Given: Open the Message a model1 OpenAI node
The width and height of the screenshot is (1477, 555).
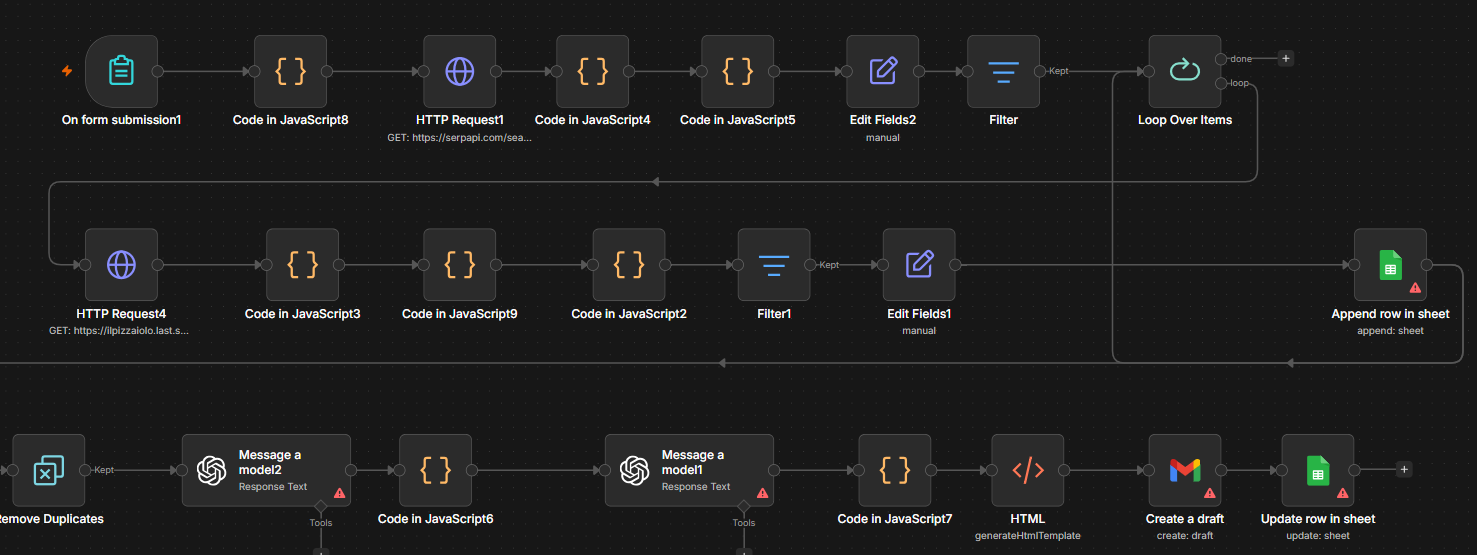Looking at the screenshot, I should [x=689, y=470].
